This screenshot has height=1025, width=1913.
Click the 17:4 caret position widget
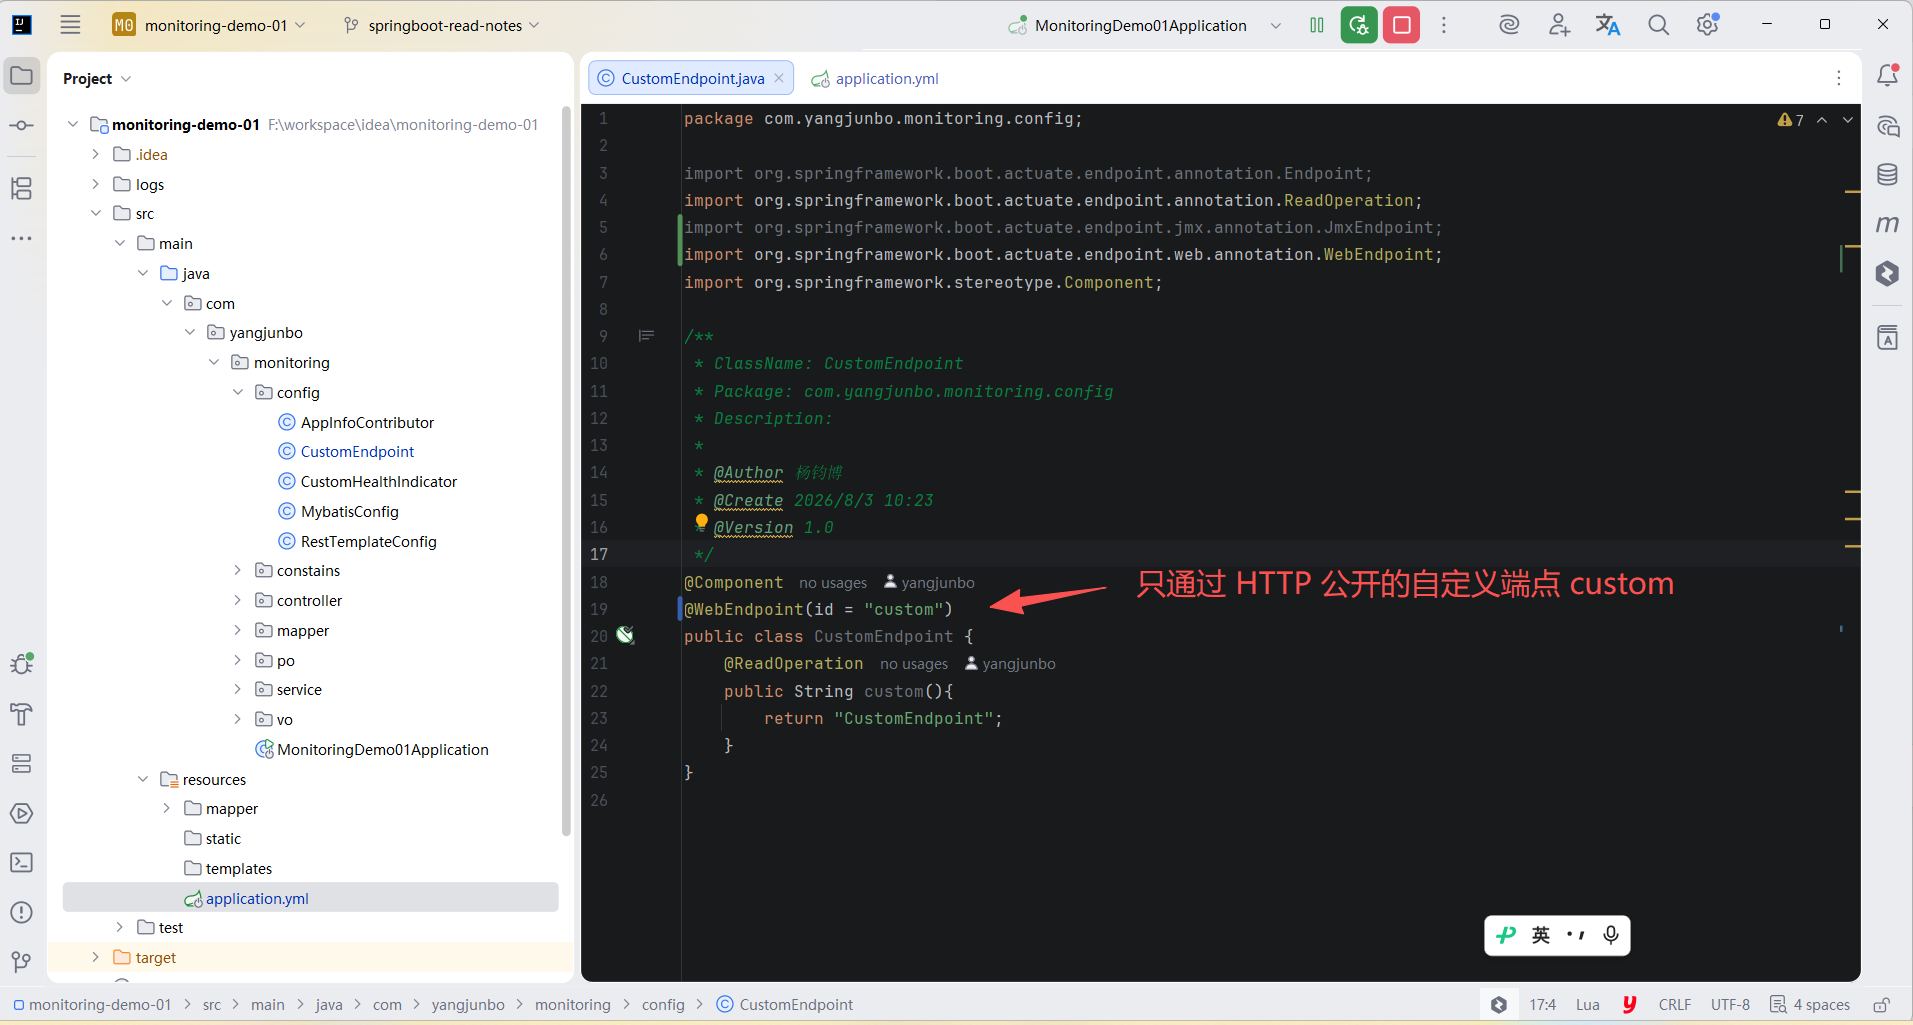pos(1542,1005)
